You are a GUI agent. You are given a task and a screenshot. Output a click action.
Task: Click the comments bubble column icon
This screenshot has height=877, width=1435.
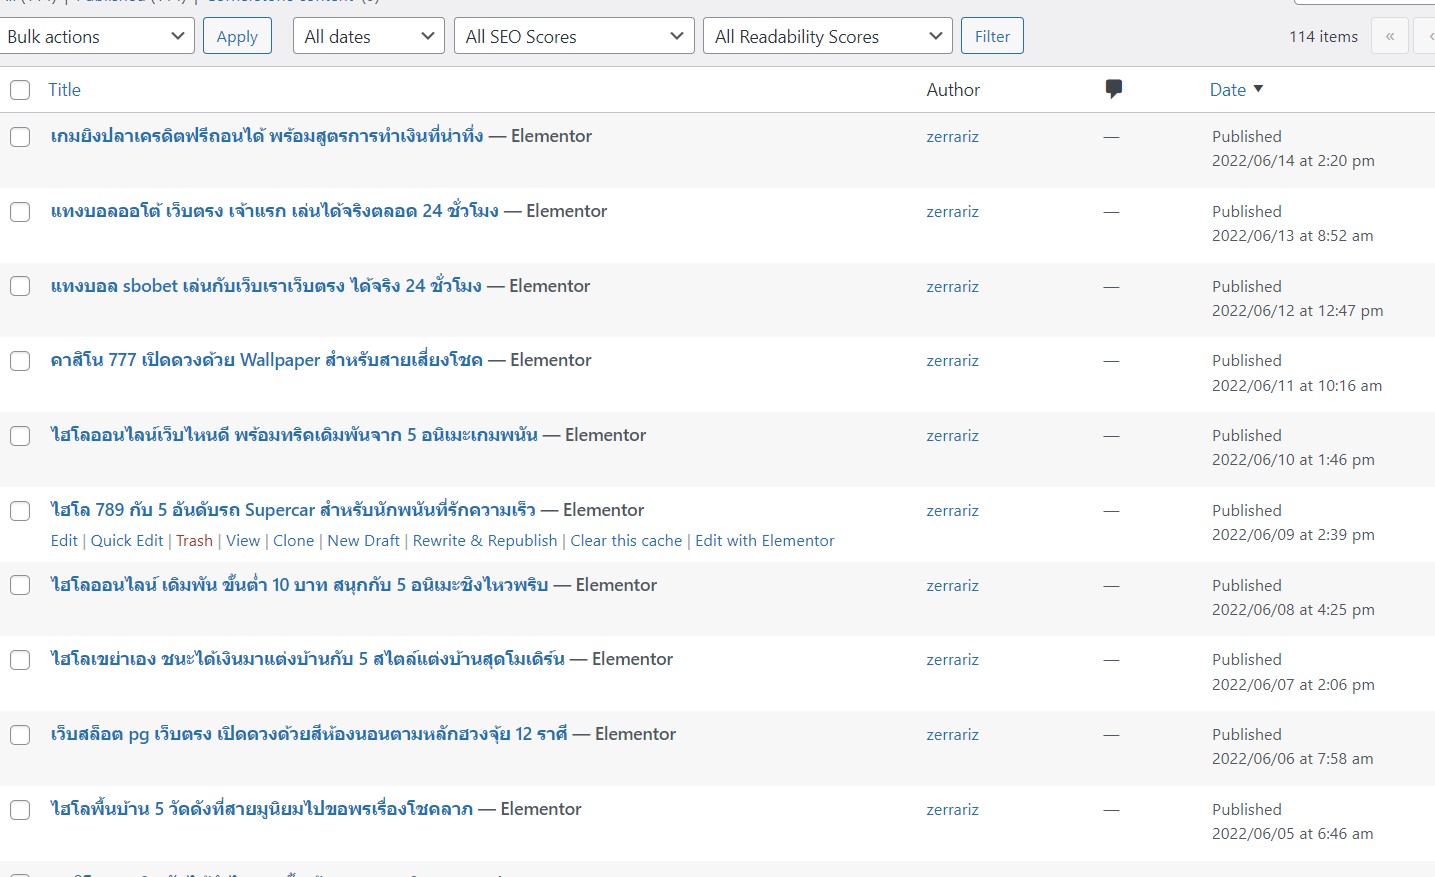(1113, 89)
